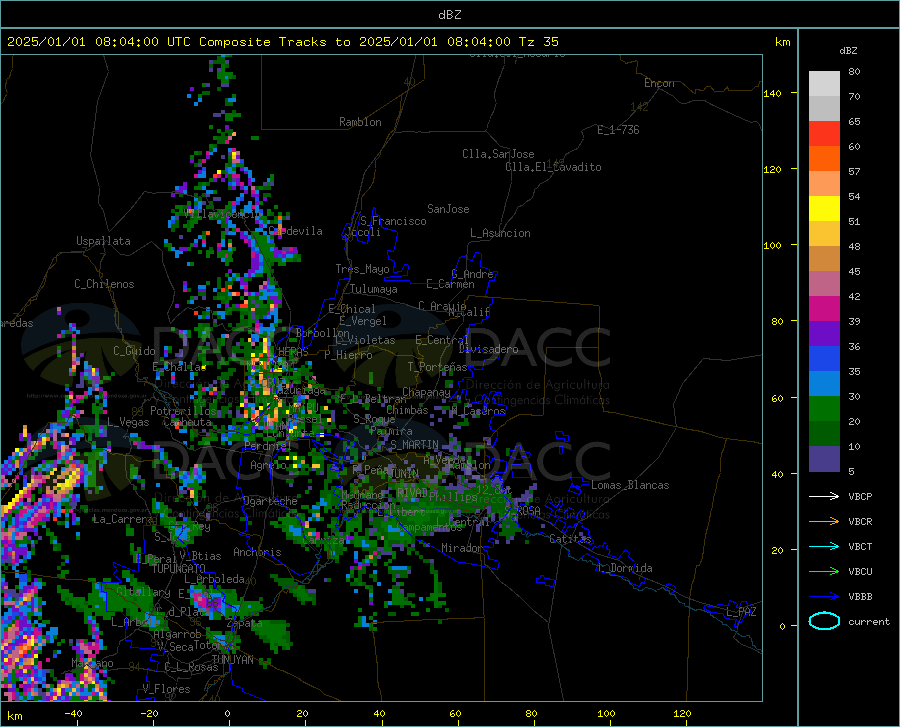Click the Zapata map label
The image size is (900, 727).
click(x=245, y=623)
